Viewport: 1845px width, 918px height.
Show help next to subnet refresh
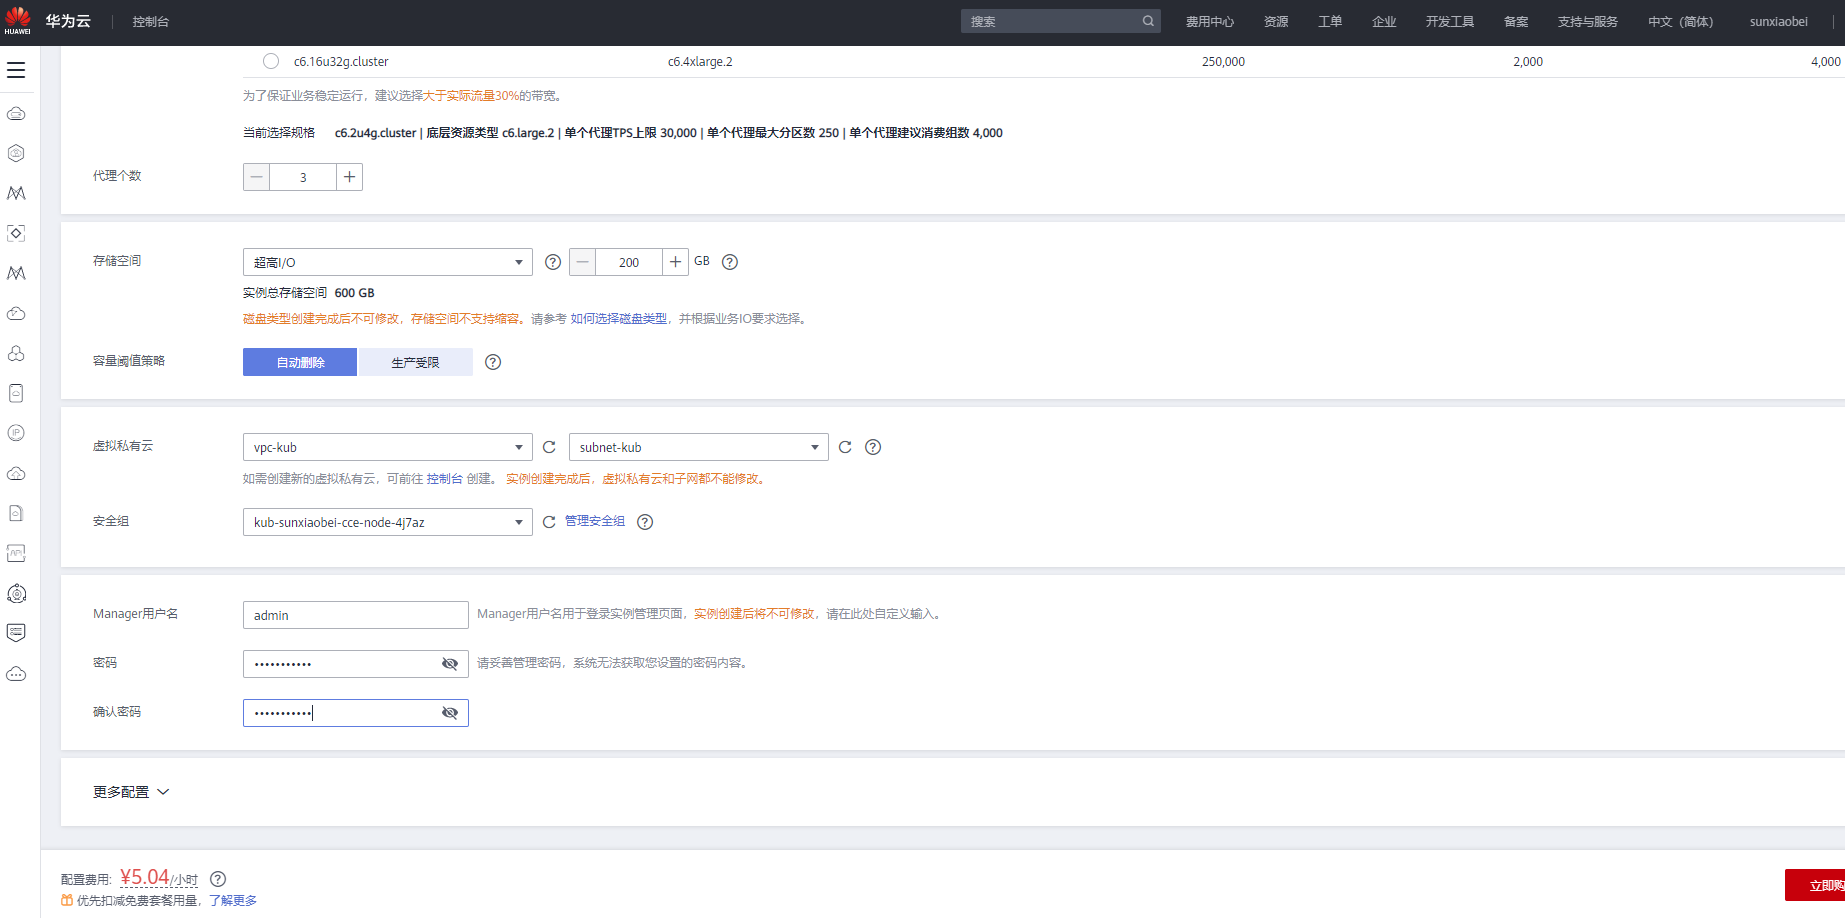(873, 447)
